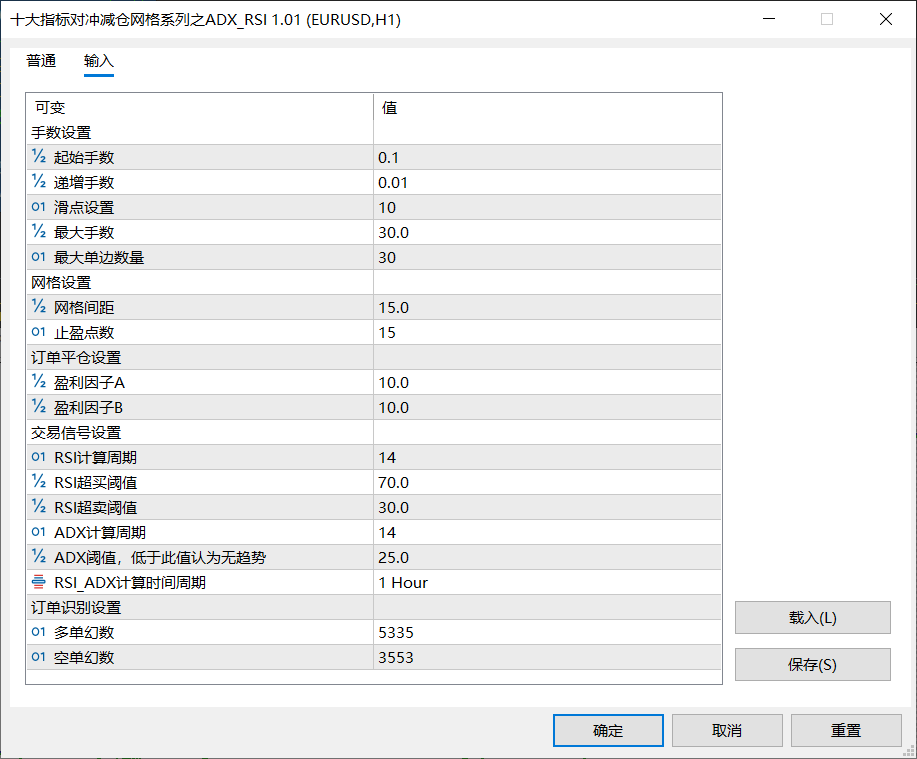Select the 空单幻数 parameter name
The height and width of the screenshot is (759, 917).
(84, 657)
